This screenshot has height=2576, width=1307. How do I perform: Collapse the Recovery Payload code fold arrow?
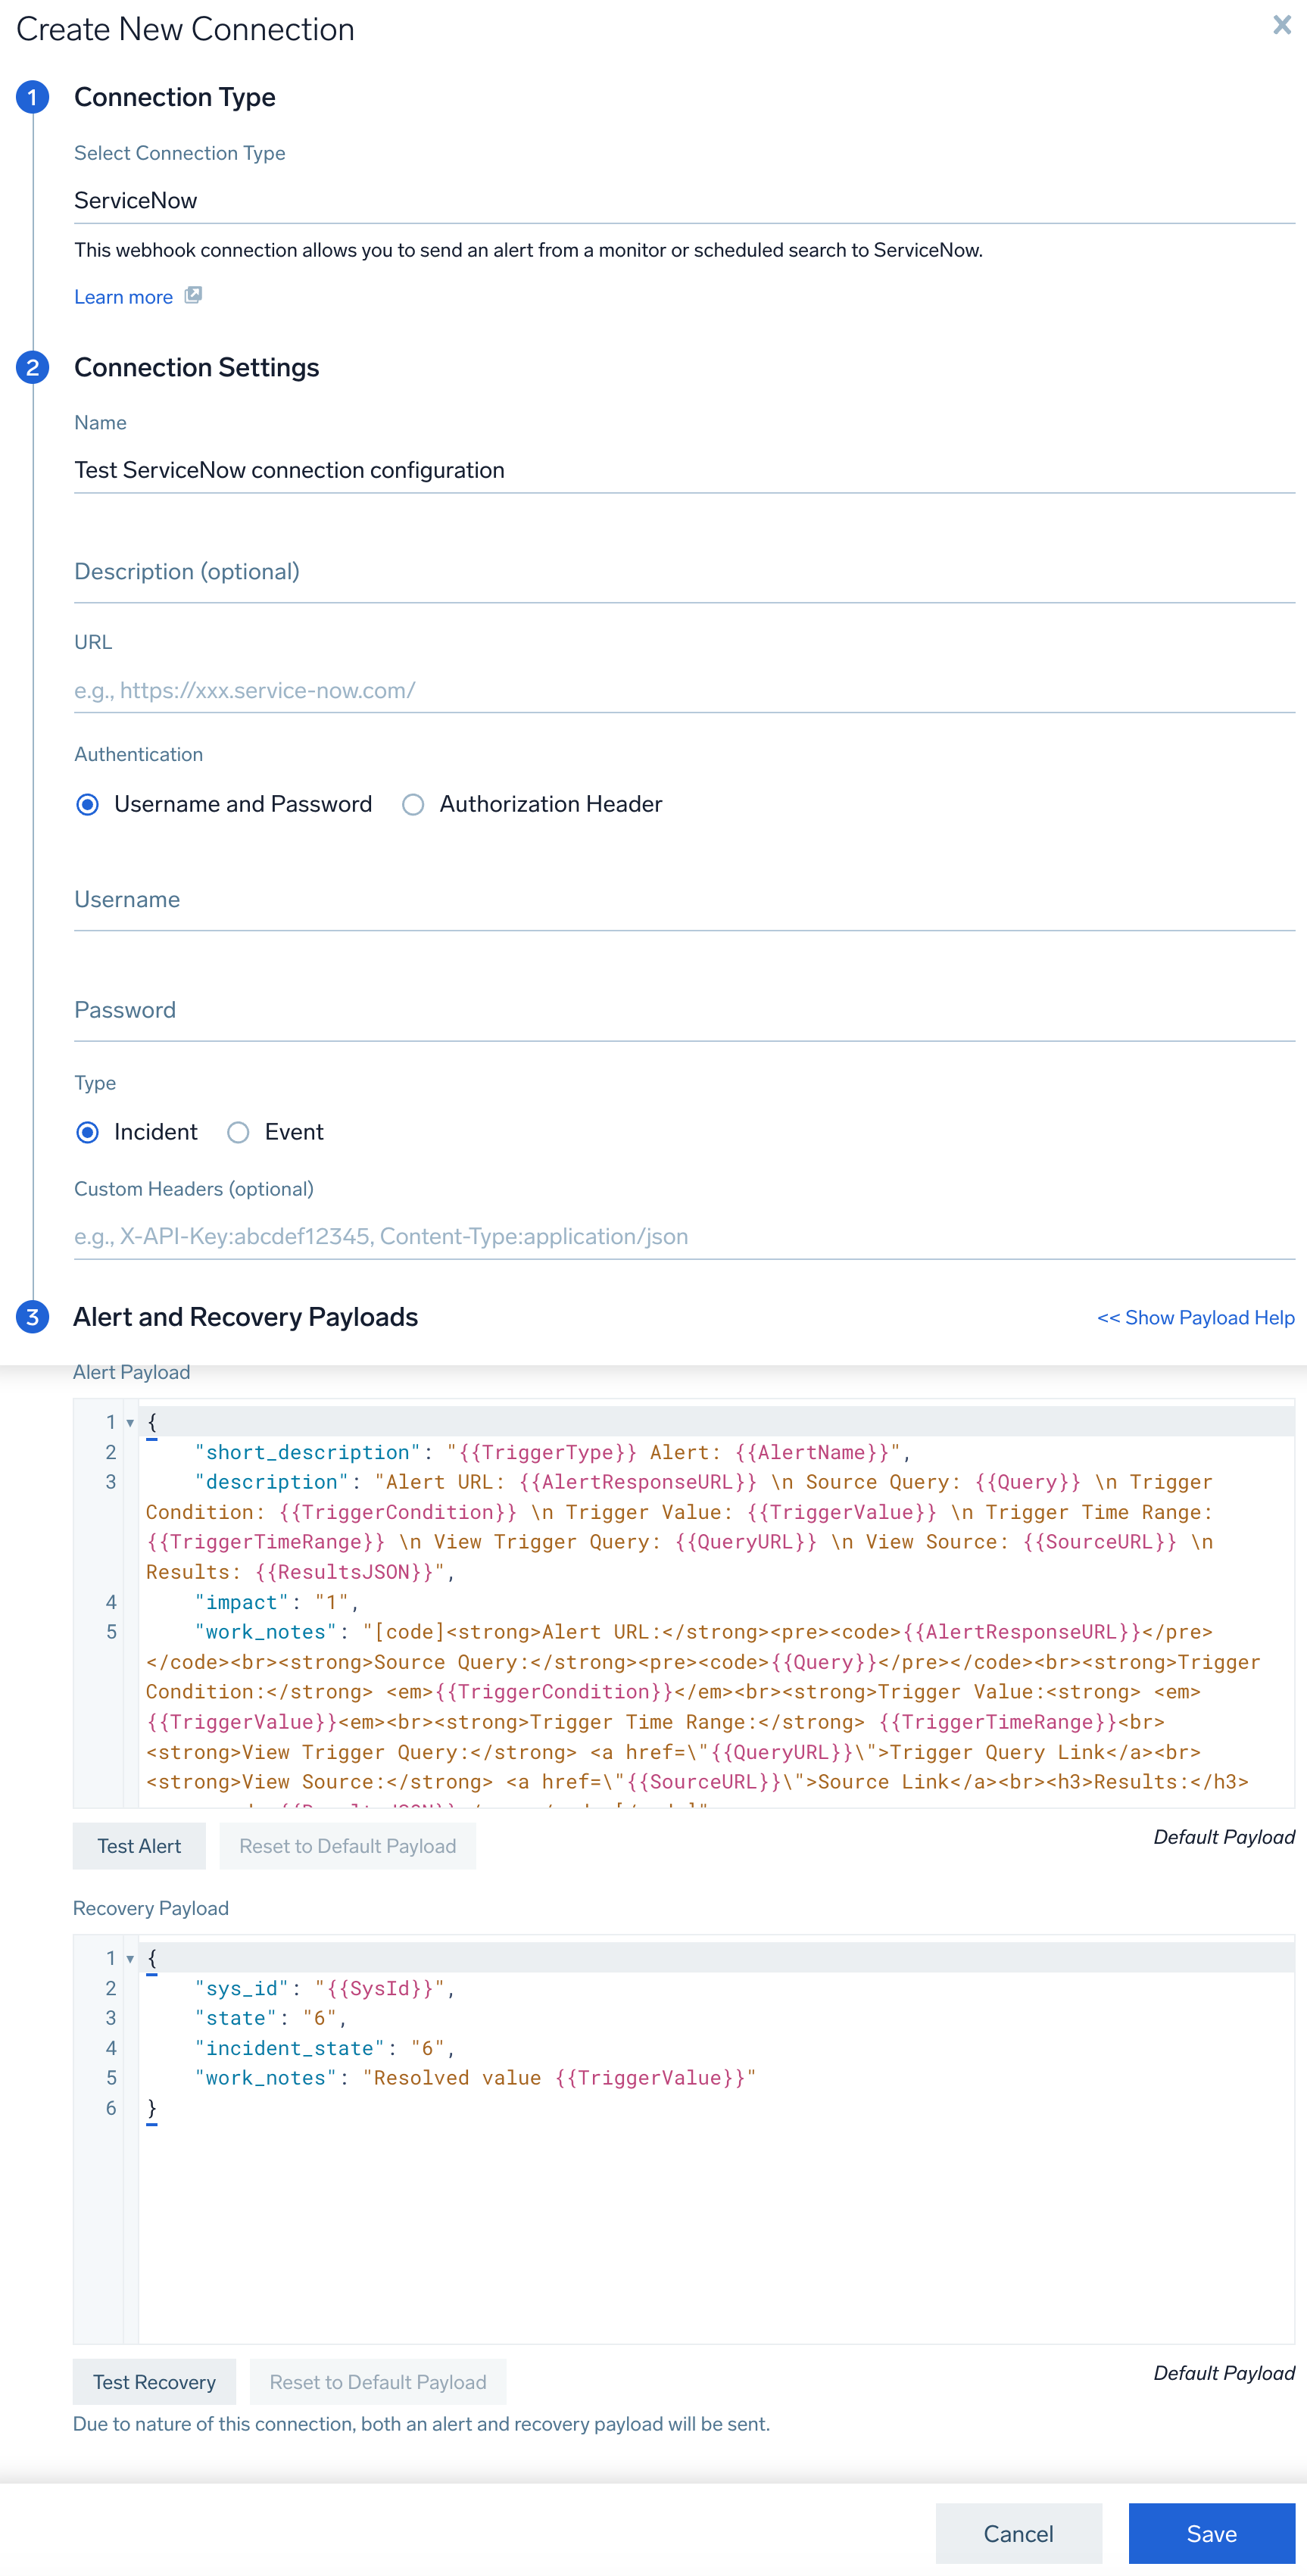(130, 1958)
